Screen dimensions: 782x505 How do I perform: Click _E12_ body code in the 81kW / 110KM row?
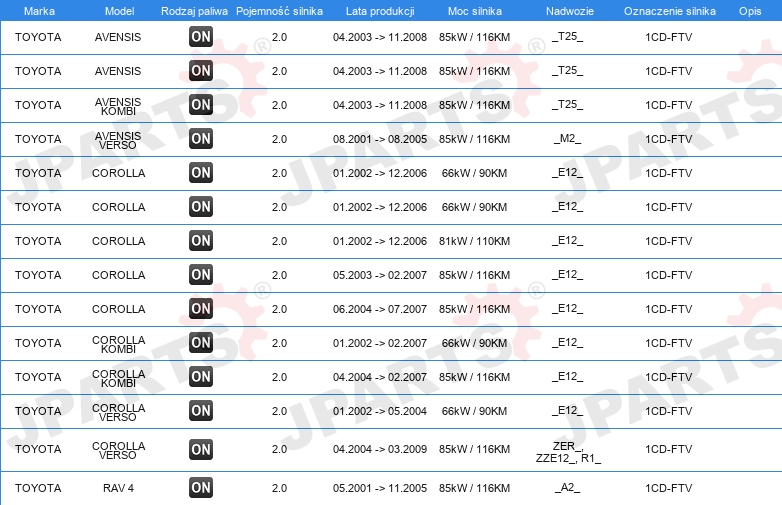pos(568,241)
